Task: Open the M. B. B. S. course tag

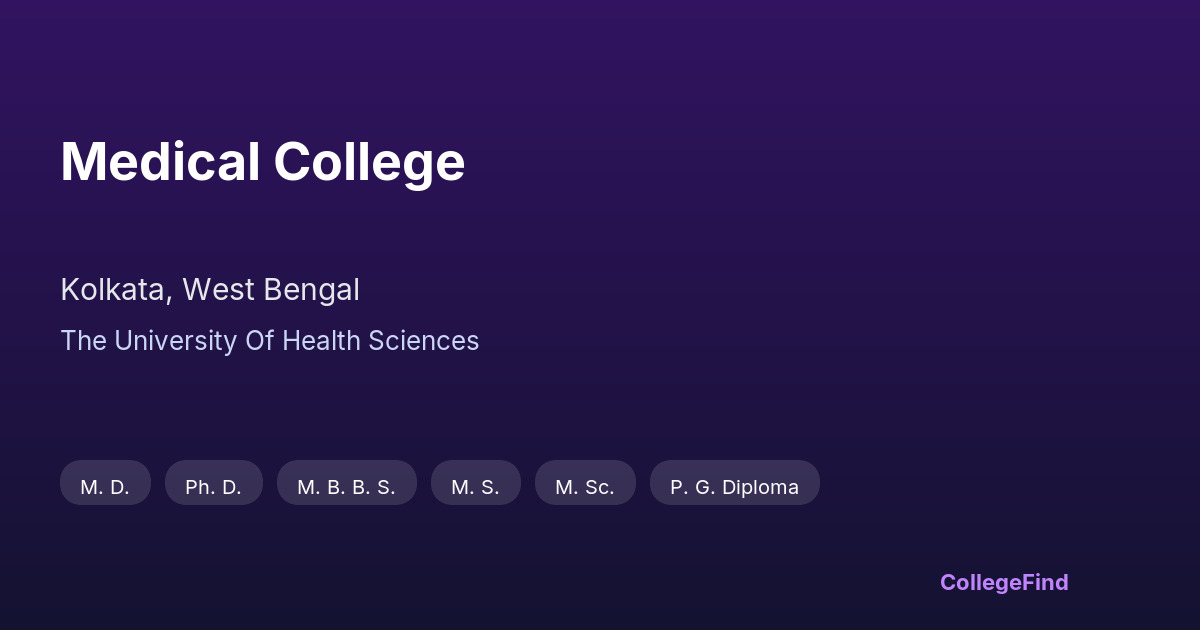Action: point(346,483)
